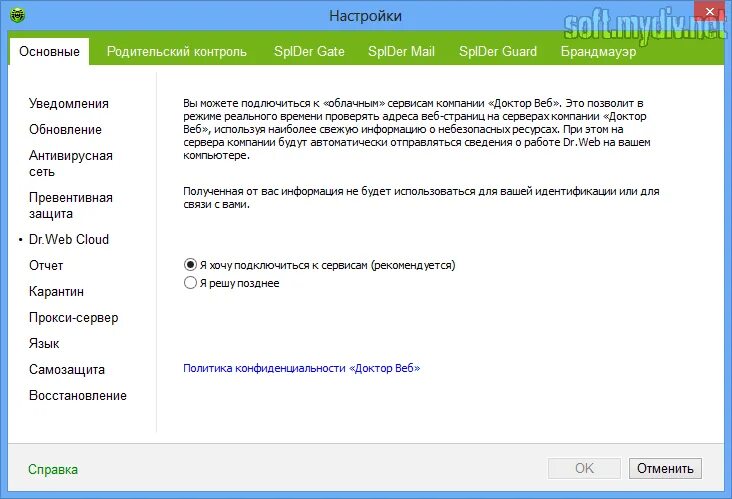Open the Брандмауэр tab
732x499 pixels.
[x=598, y=51]
